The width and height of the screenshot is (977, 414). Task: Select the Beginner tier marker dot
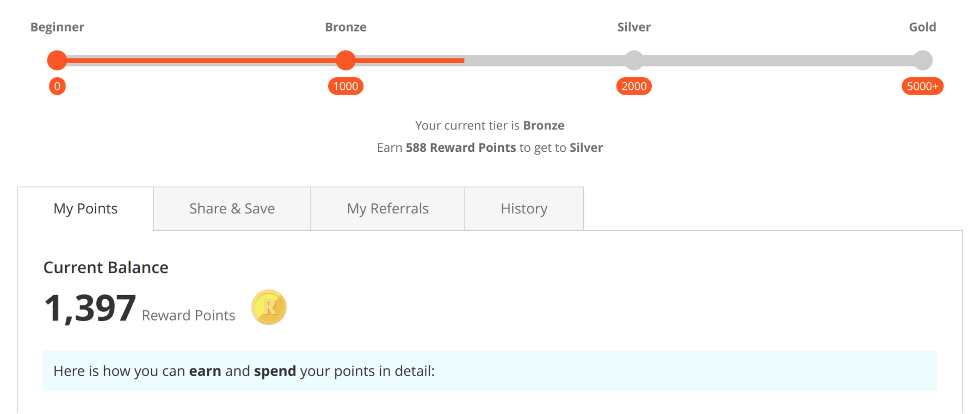coord(57,60)
